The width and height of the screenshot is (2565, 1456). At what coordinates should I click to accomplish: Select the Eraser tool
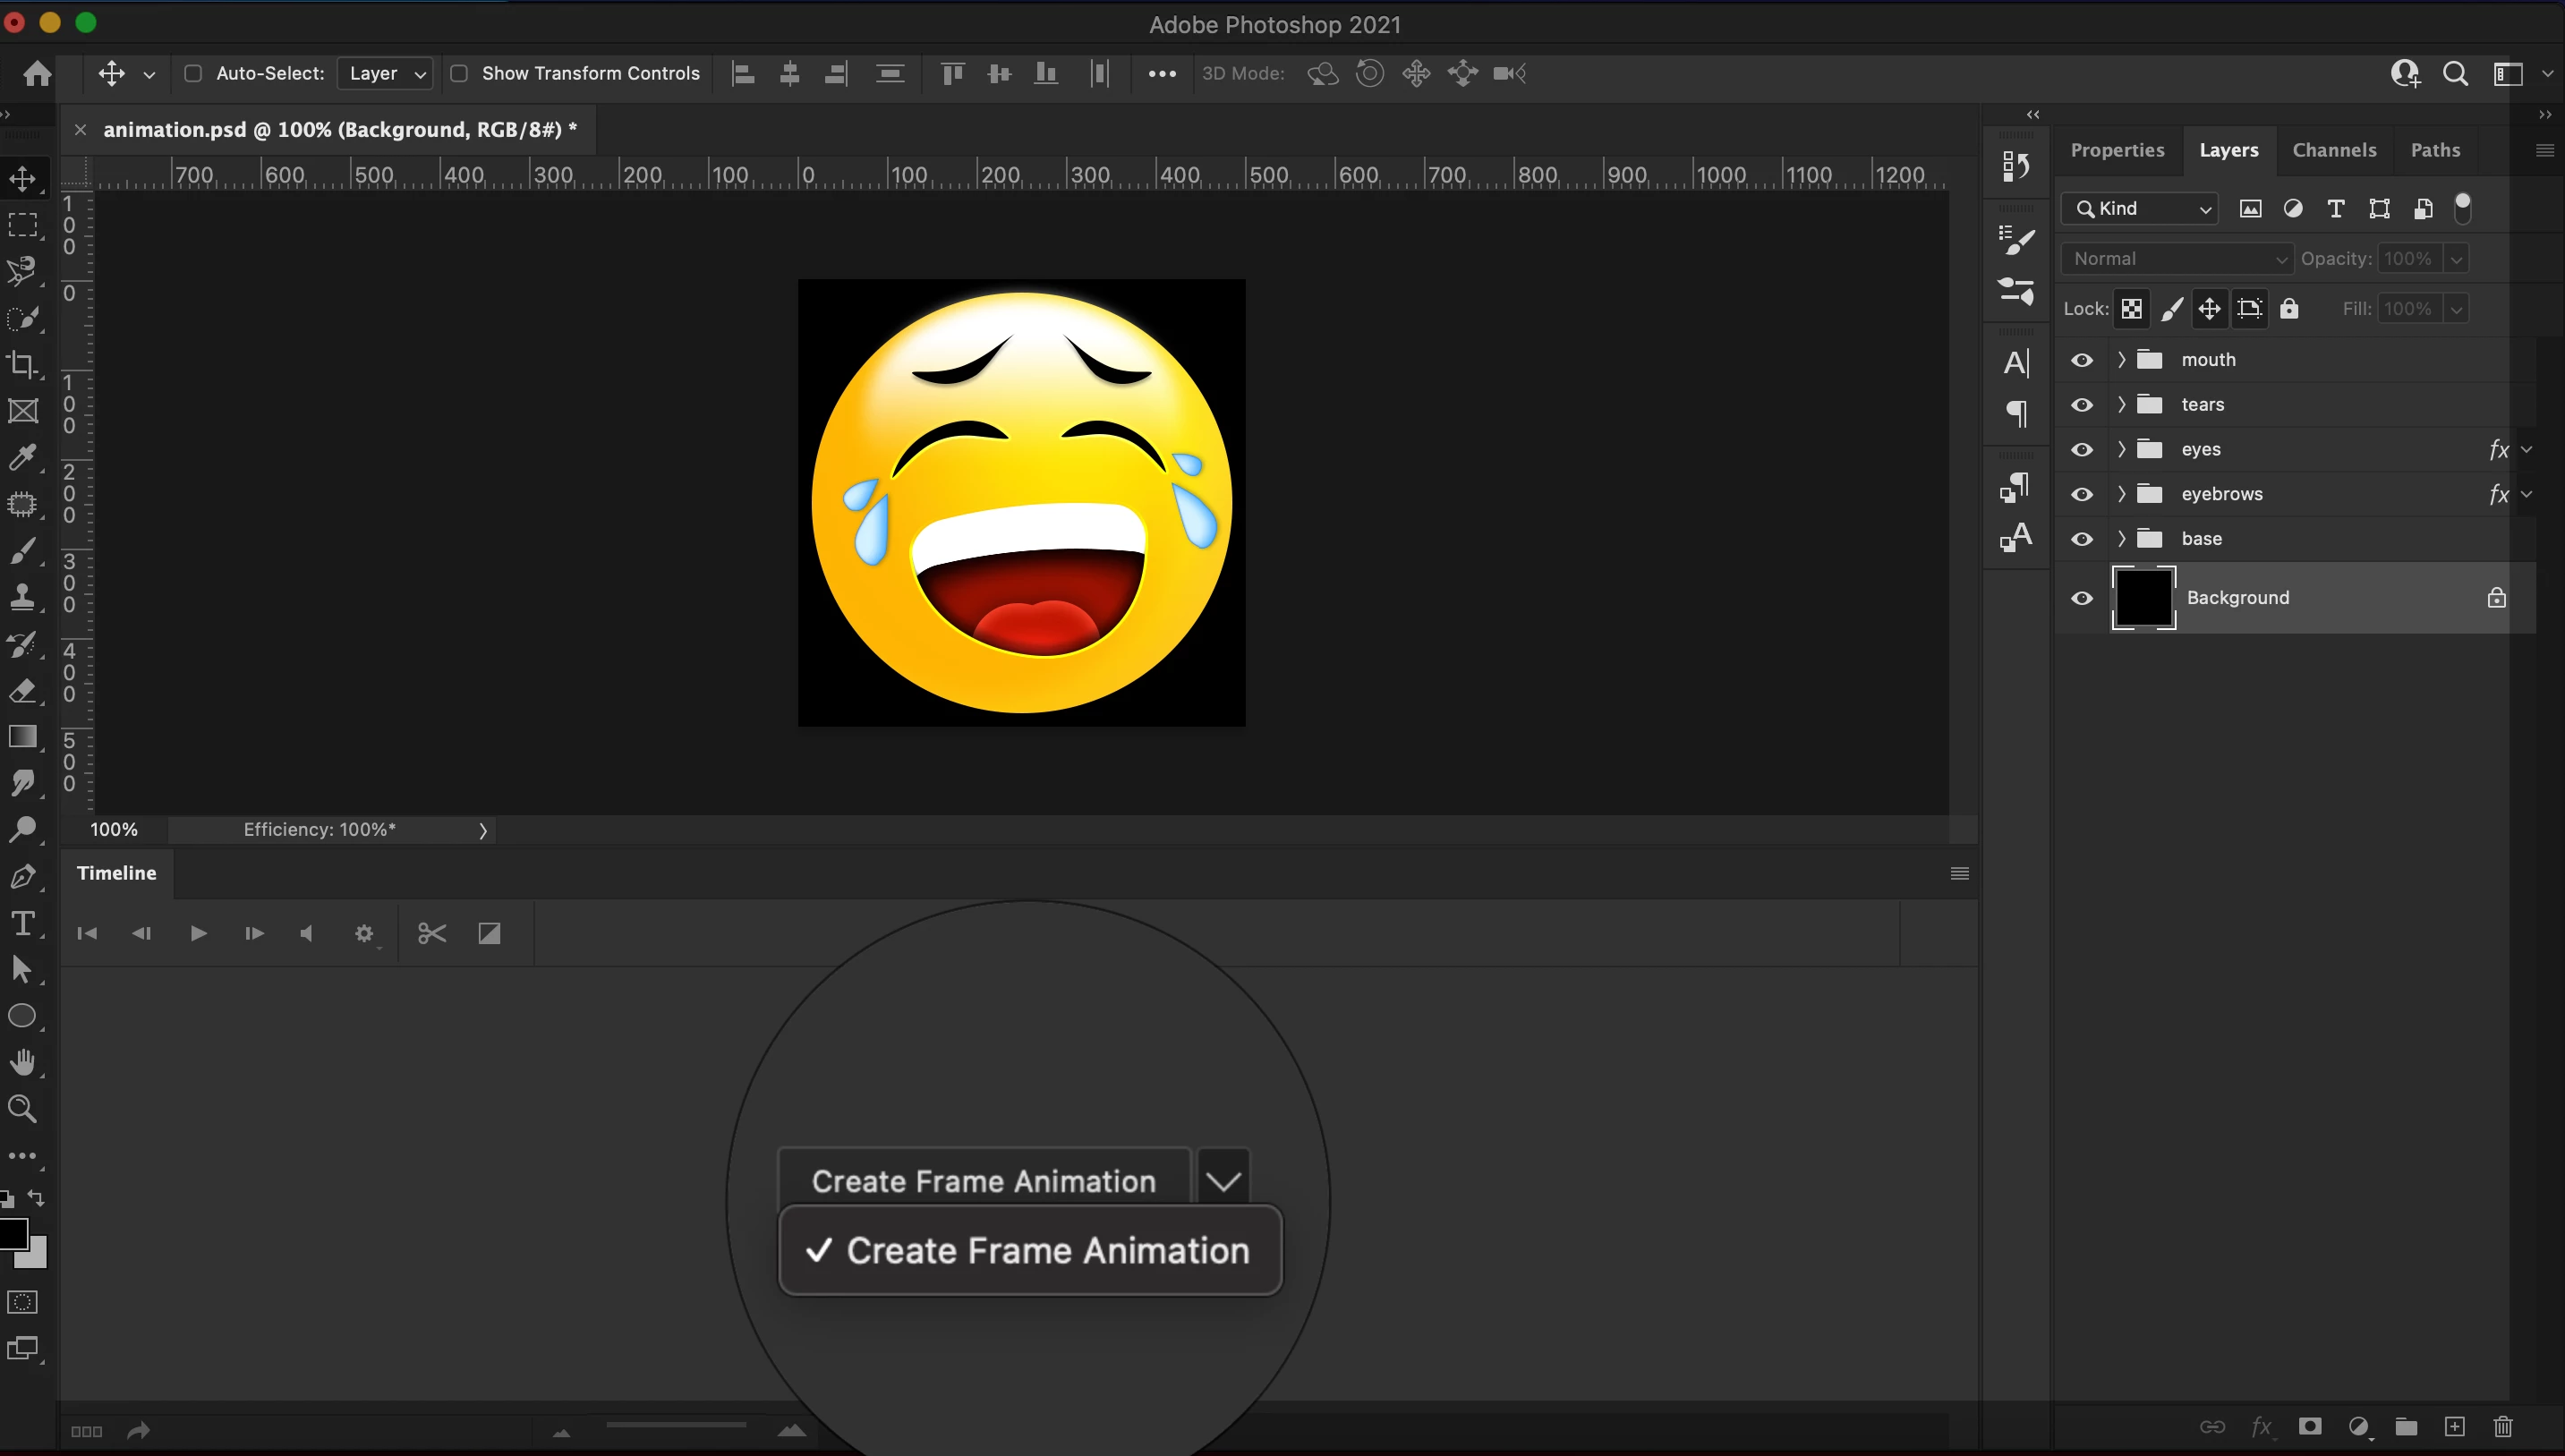[x=23, y=691]
